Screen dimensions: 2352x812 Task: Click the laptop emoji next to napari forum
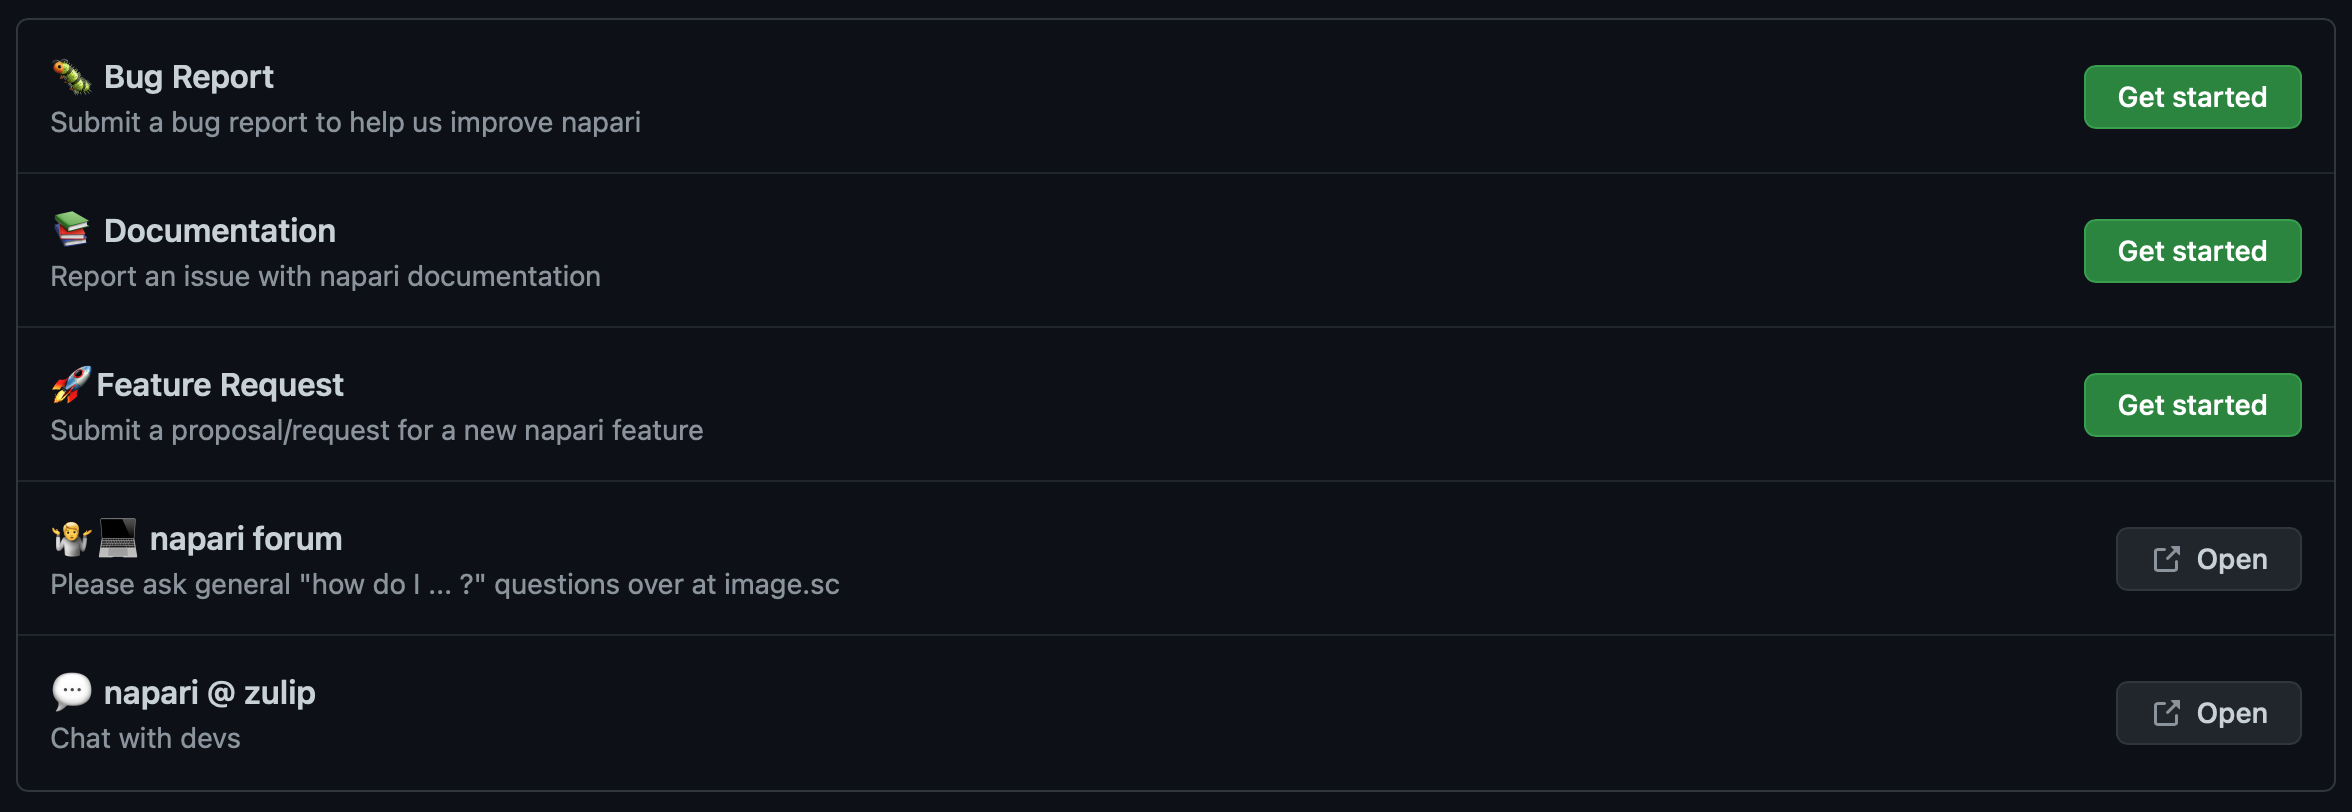pos(118,538)
